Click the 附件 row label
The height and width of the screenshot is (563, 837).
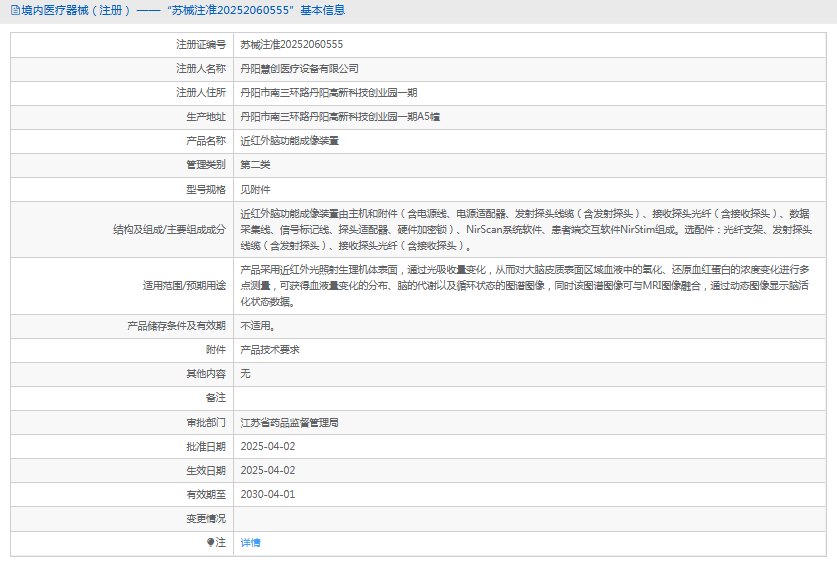pyautogui.click(x=216, y=350)
